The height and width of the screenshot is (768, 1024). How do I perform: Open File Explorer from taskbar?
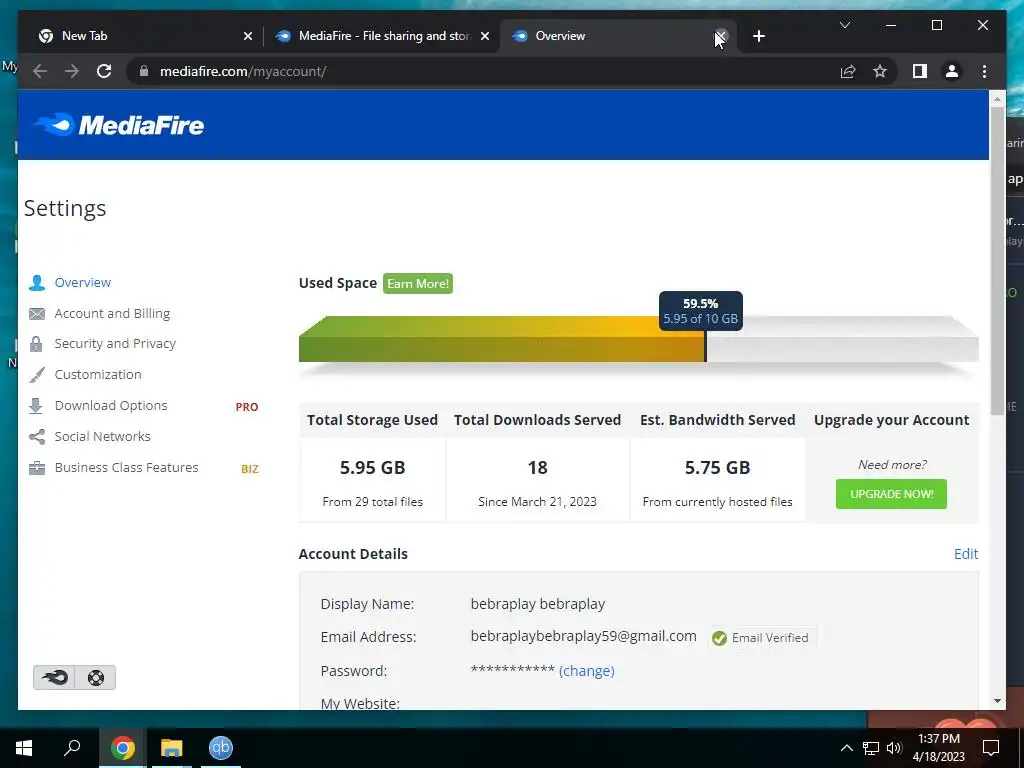172,748
